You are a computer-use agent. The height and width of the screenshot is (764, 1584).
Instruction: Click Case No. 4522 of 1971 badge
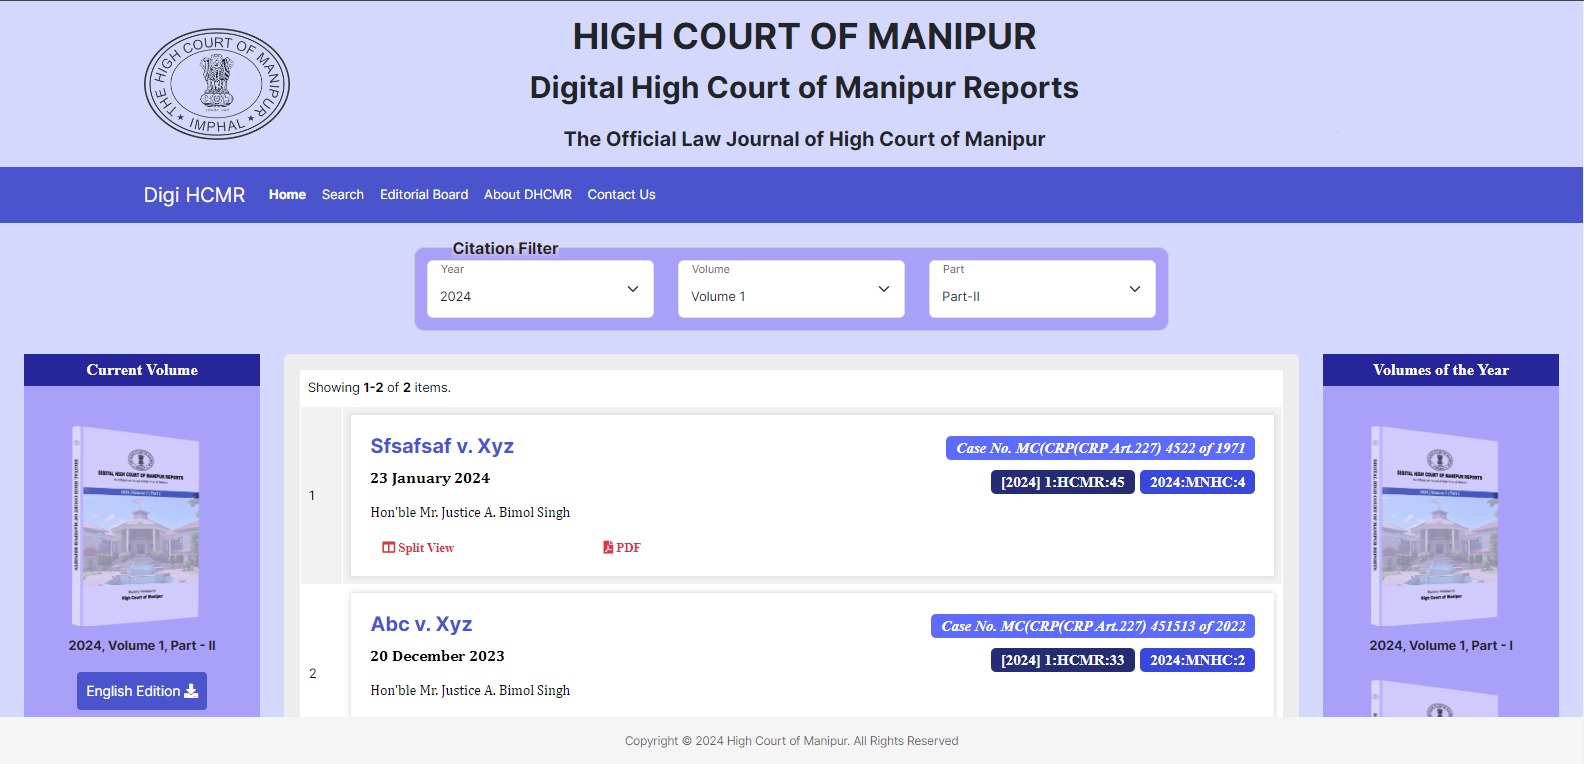pos(1100,448)
